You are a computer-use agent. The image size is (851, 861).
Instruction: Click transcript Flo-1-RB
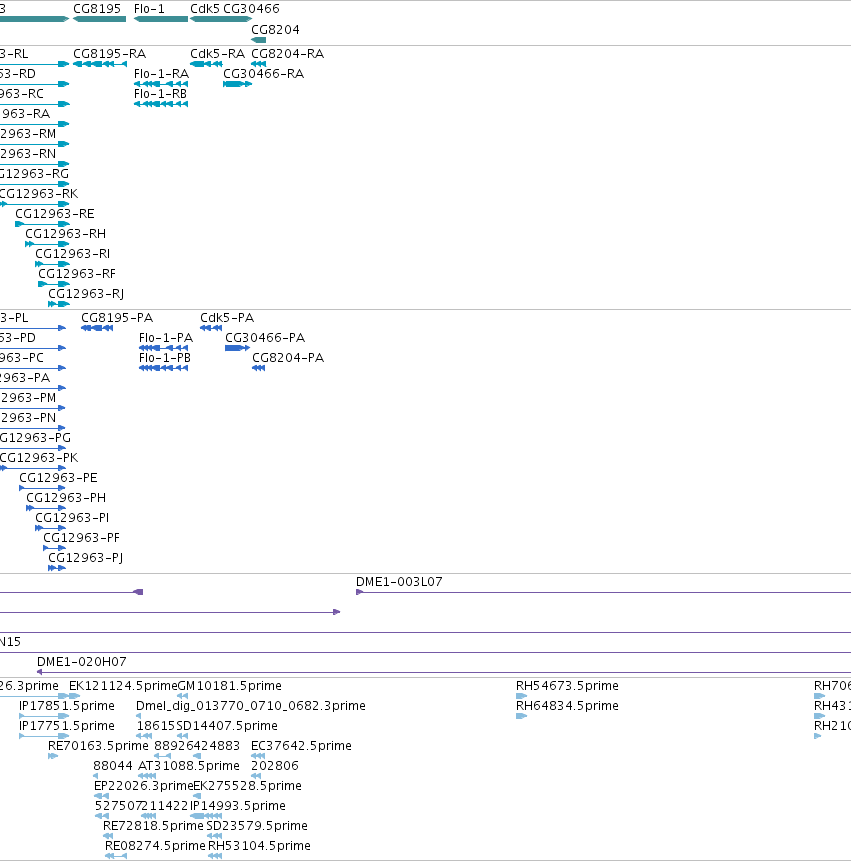point(161,104)
